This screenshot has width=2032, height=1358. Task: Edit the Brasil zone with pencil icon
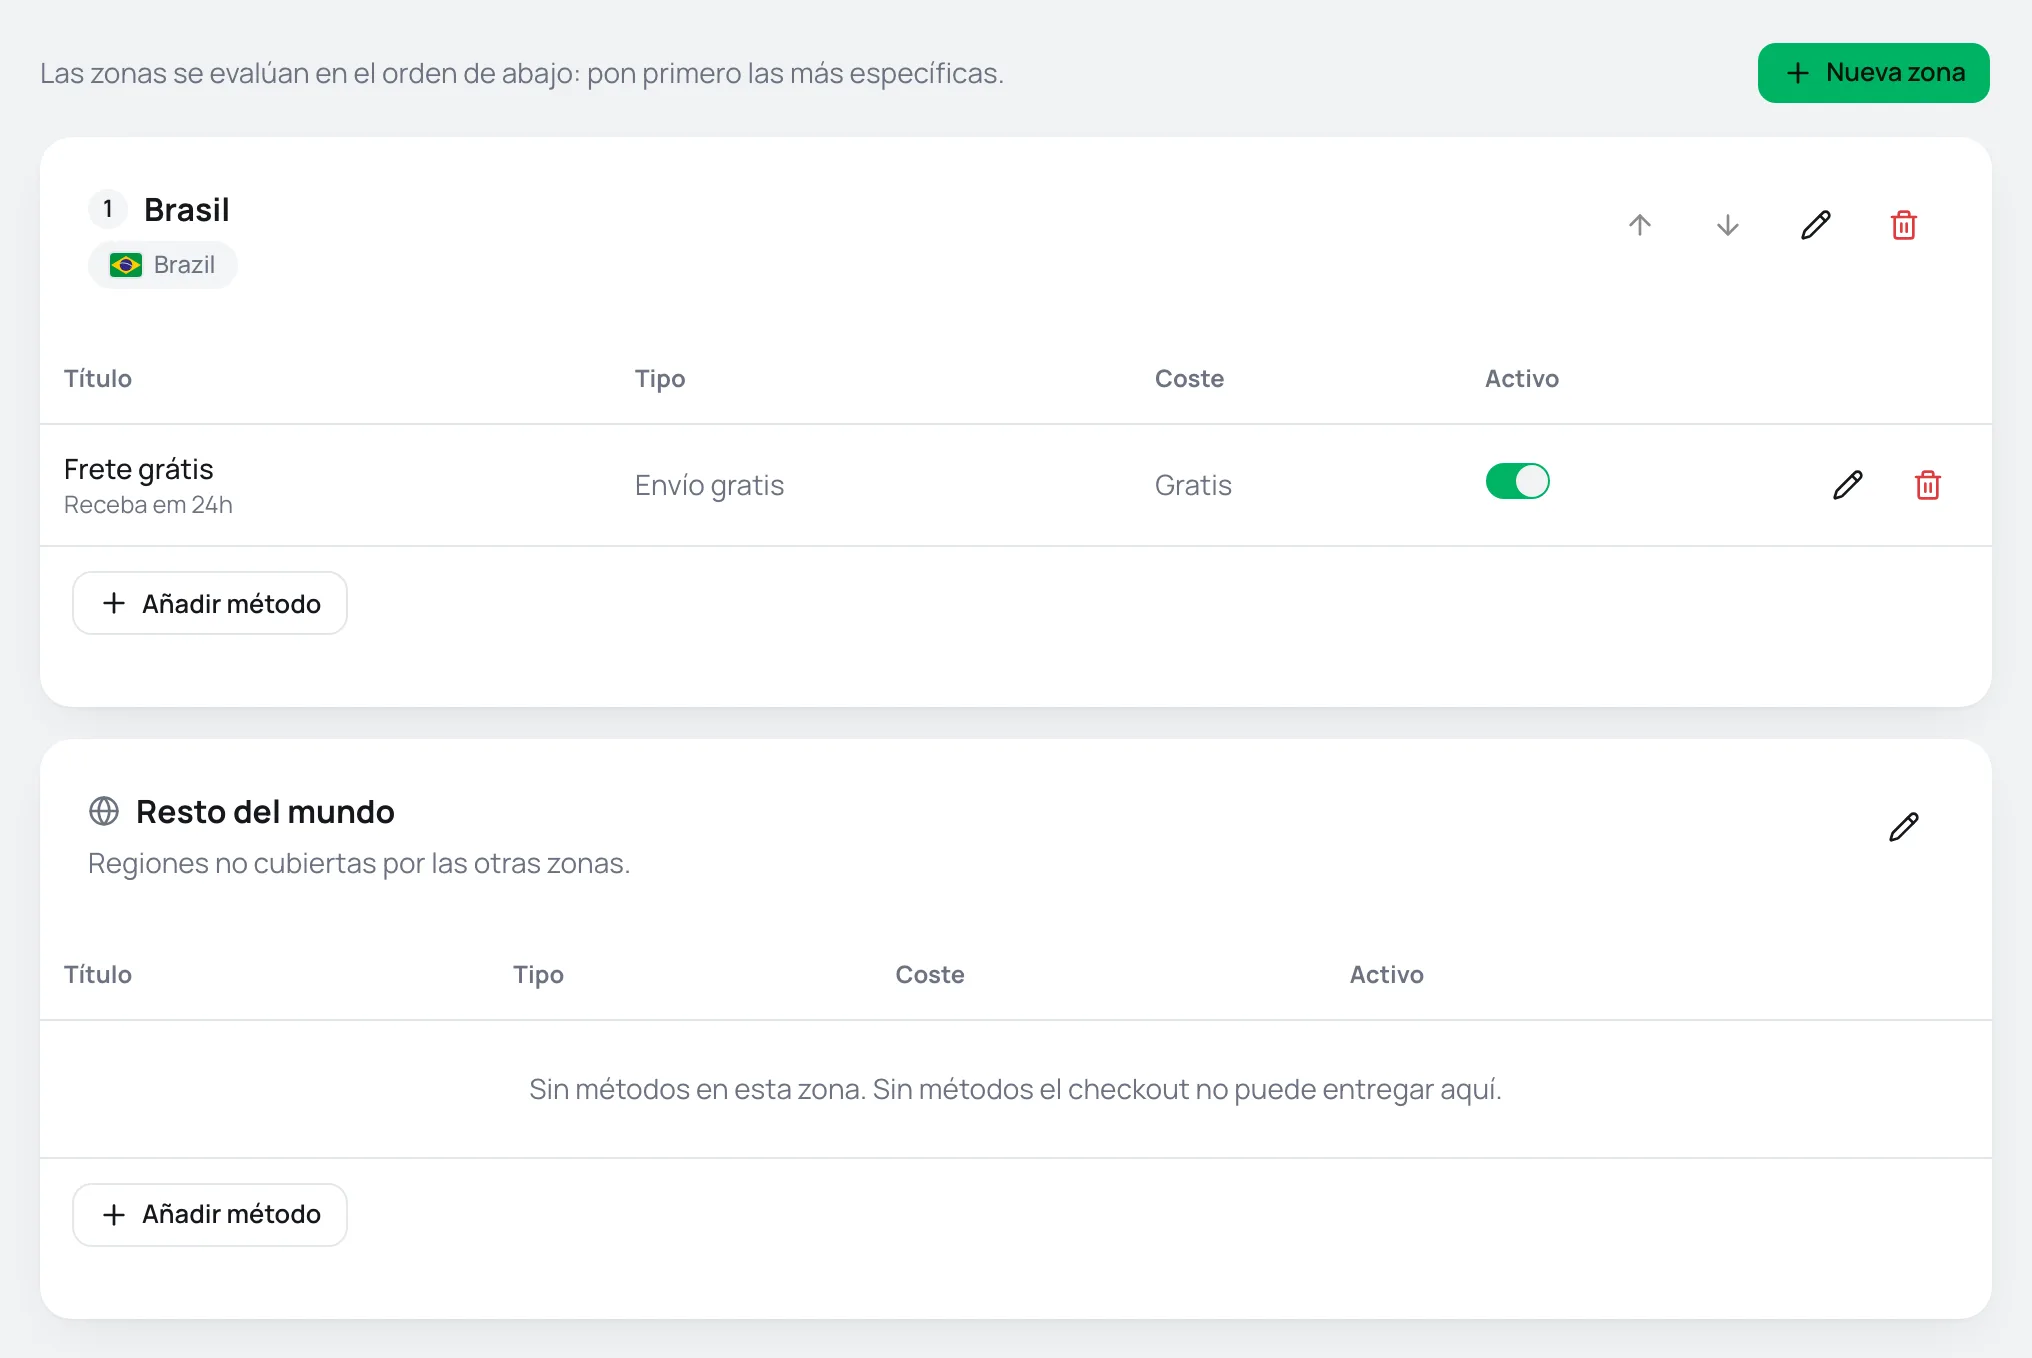point(1816,225)
